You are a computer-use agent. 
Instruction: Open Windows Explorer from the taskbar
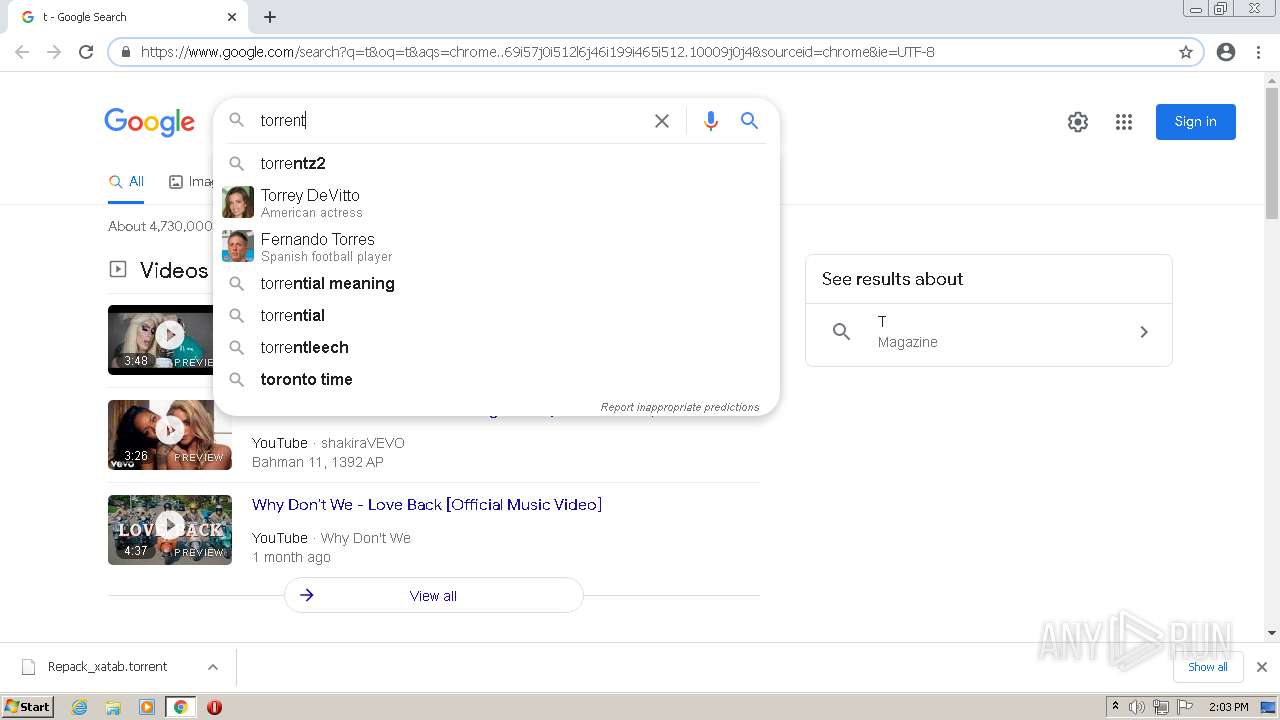(x=113, y=707)
